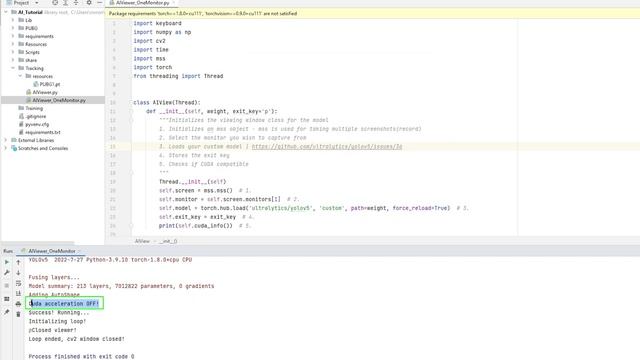
Task: Click Up the stack trace arrow
Action: (x=18, y=262)
